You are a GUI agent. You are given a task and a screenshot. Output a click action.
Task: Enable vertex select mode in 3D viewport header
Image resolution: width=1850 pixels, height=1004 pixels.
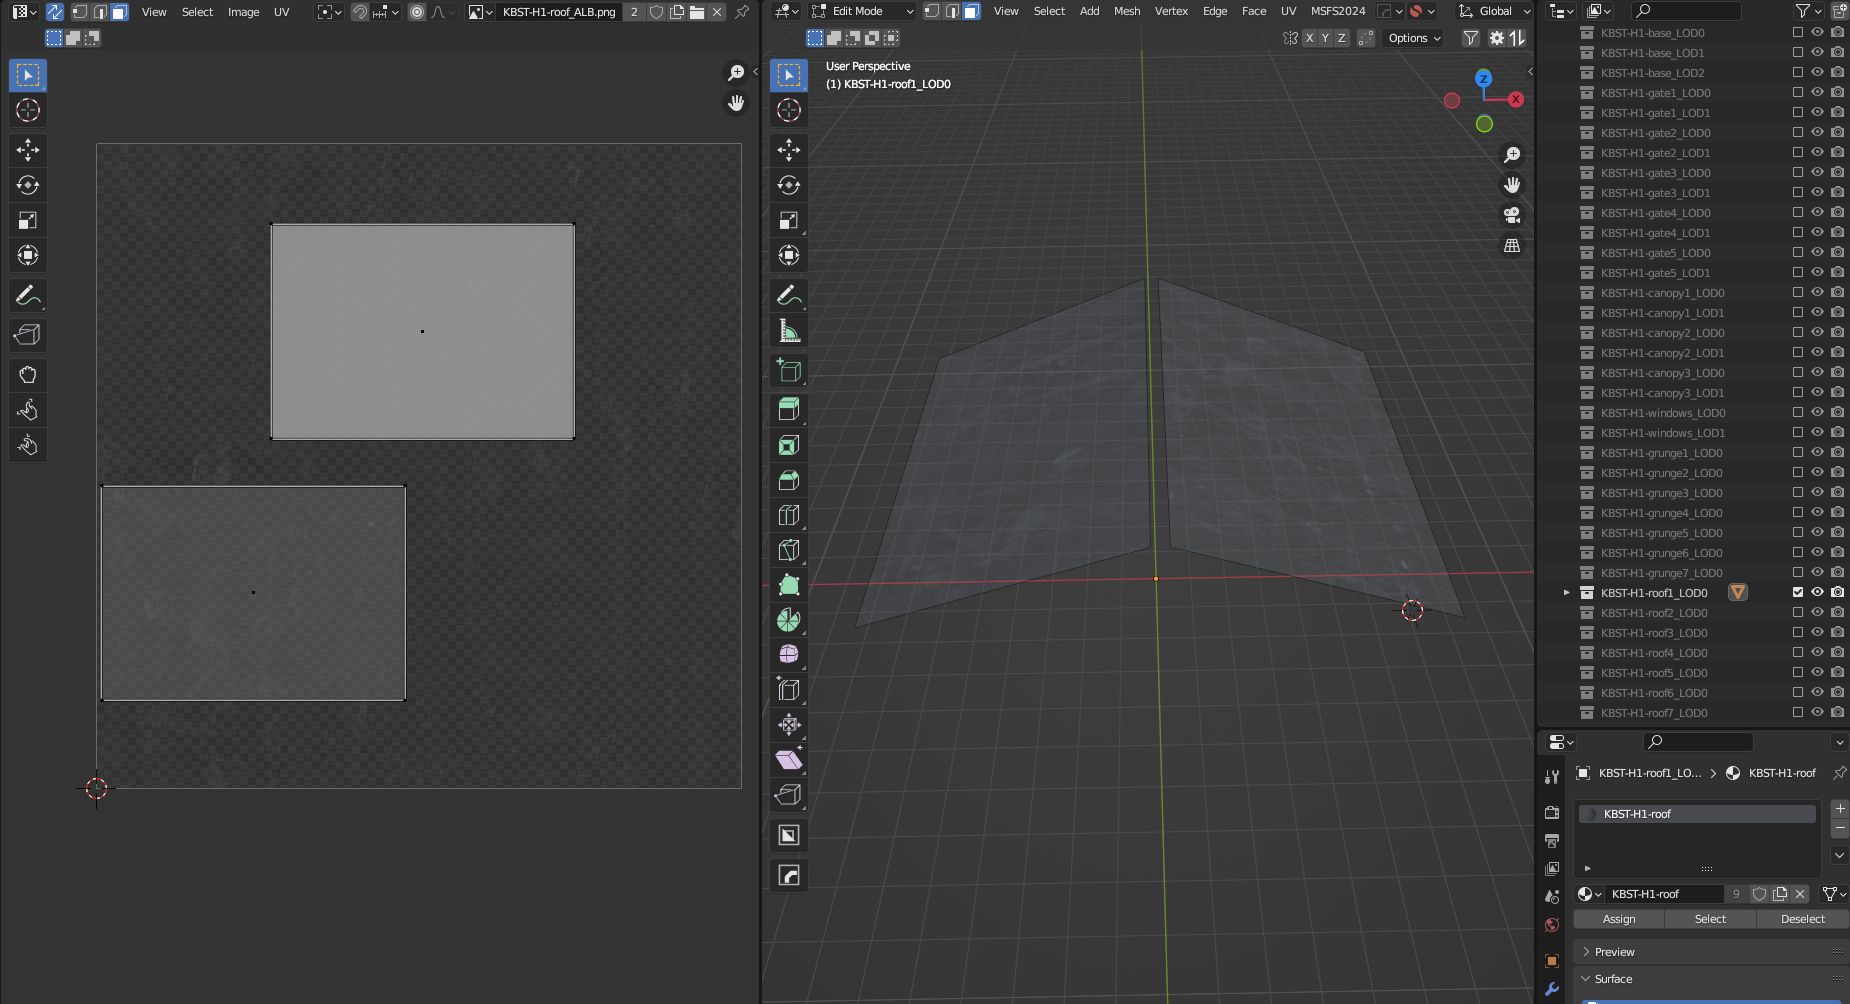click(931, 11)
